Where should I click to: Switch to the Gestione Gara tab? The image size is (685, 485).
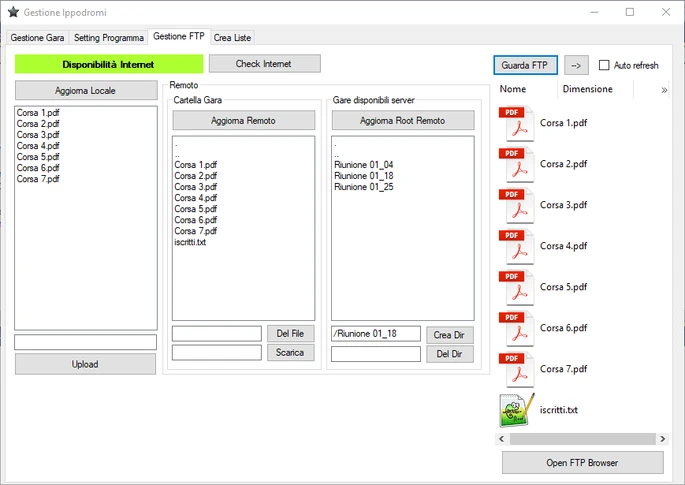38,38
